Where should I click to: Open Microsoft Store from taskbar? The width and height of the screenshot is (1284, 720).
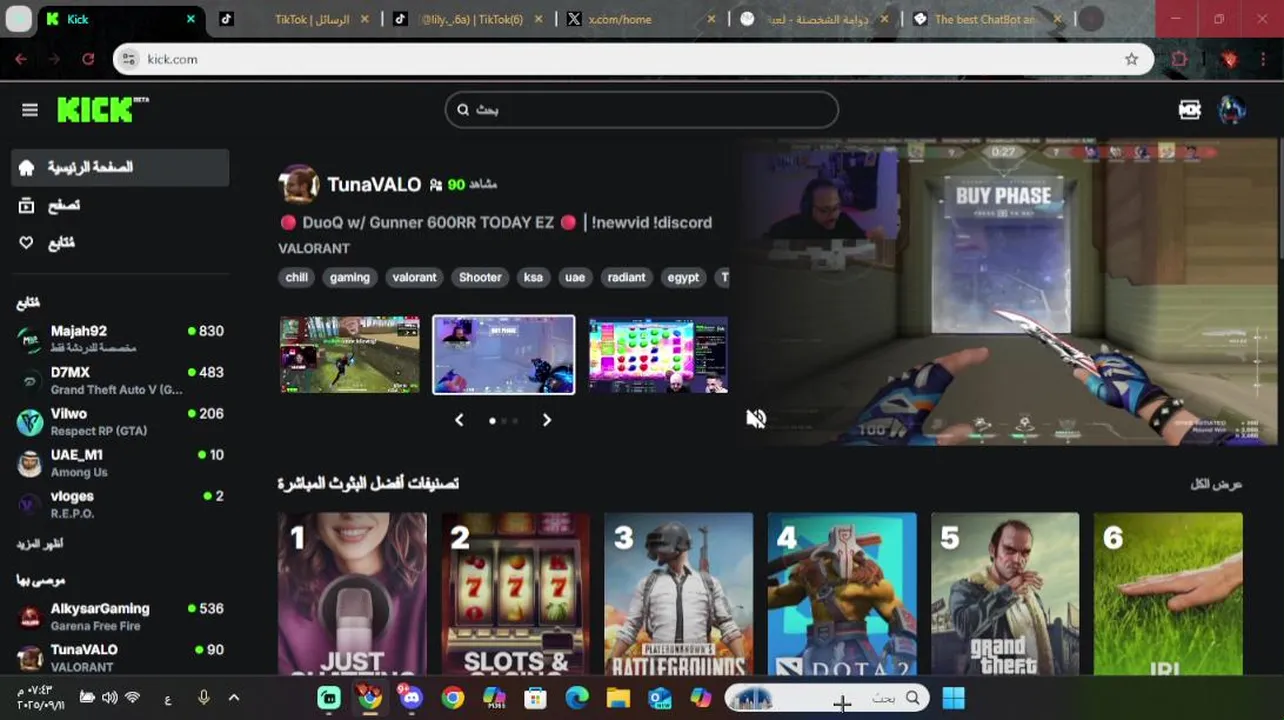(536, 698)
